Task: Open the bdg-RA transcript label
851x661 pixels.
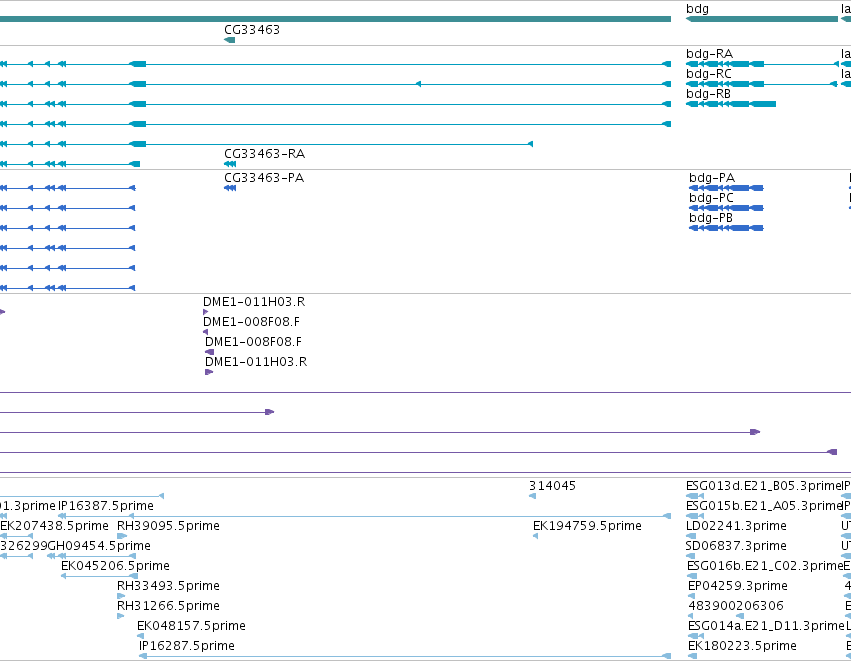Action: coord(709,54)
